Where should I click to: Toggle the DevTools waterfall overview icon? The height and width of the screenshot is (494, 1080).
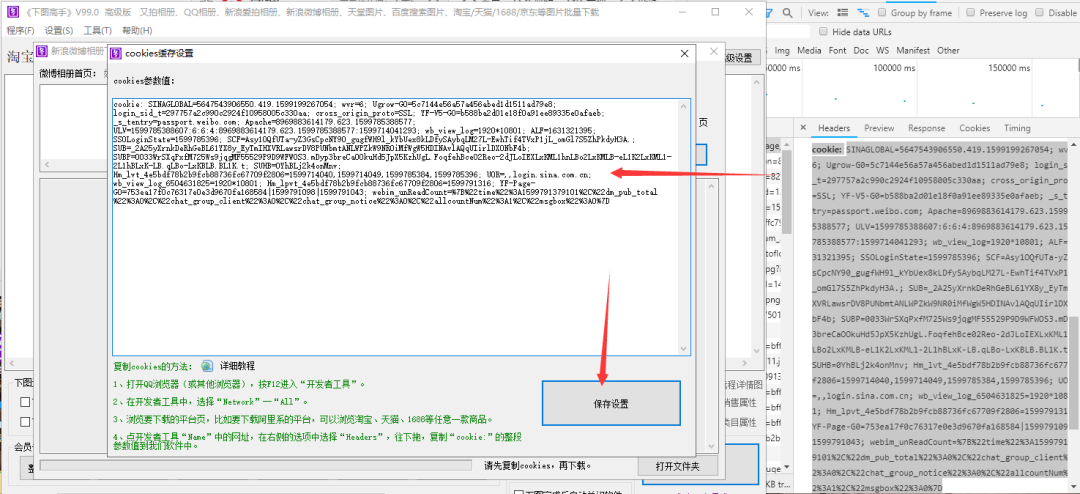862,12
